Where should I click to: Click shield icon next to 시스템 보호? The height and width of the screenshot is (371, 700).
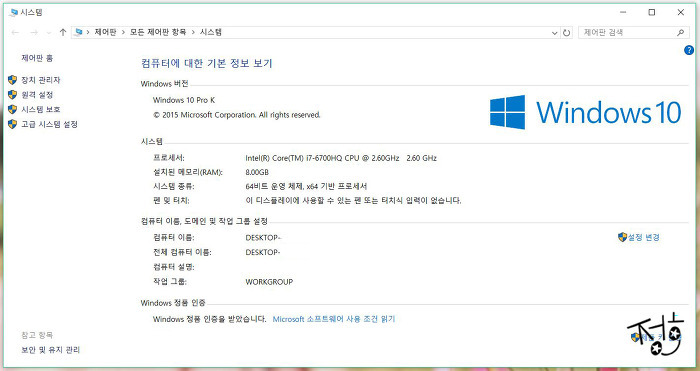click(x=12, y=109)
